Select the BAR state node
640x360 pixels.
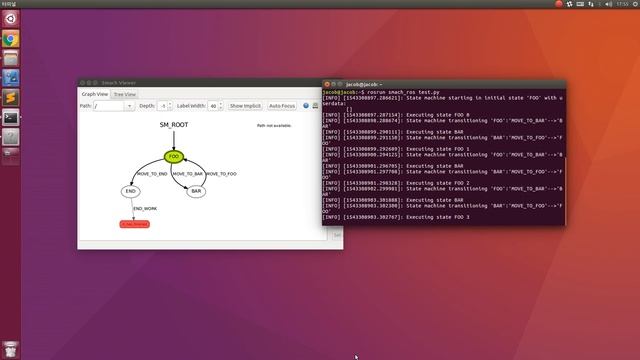pyautogui.click(x=196, y=191)
